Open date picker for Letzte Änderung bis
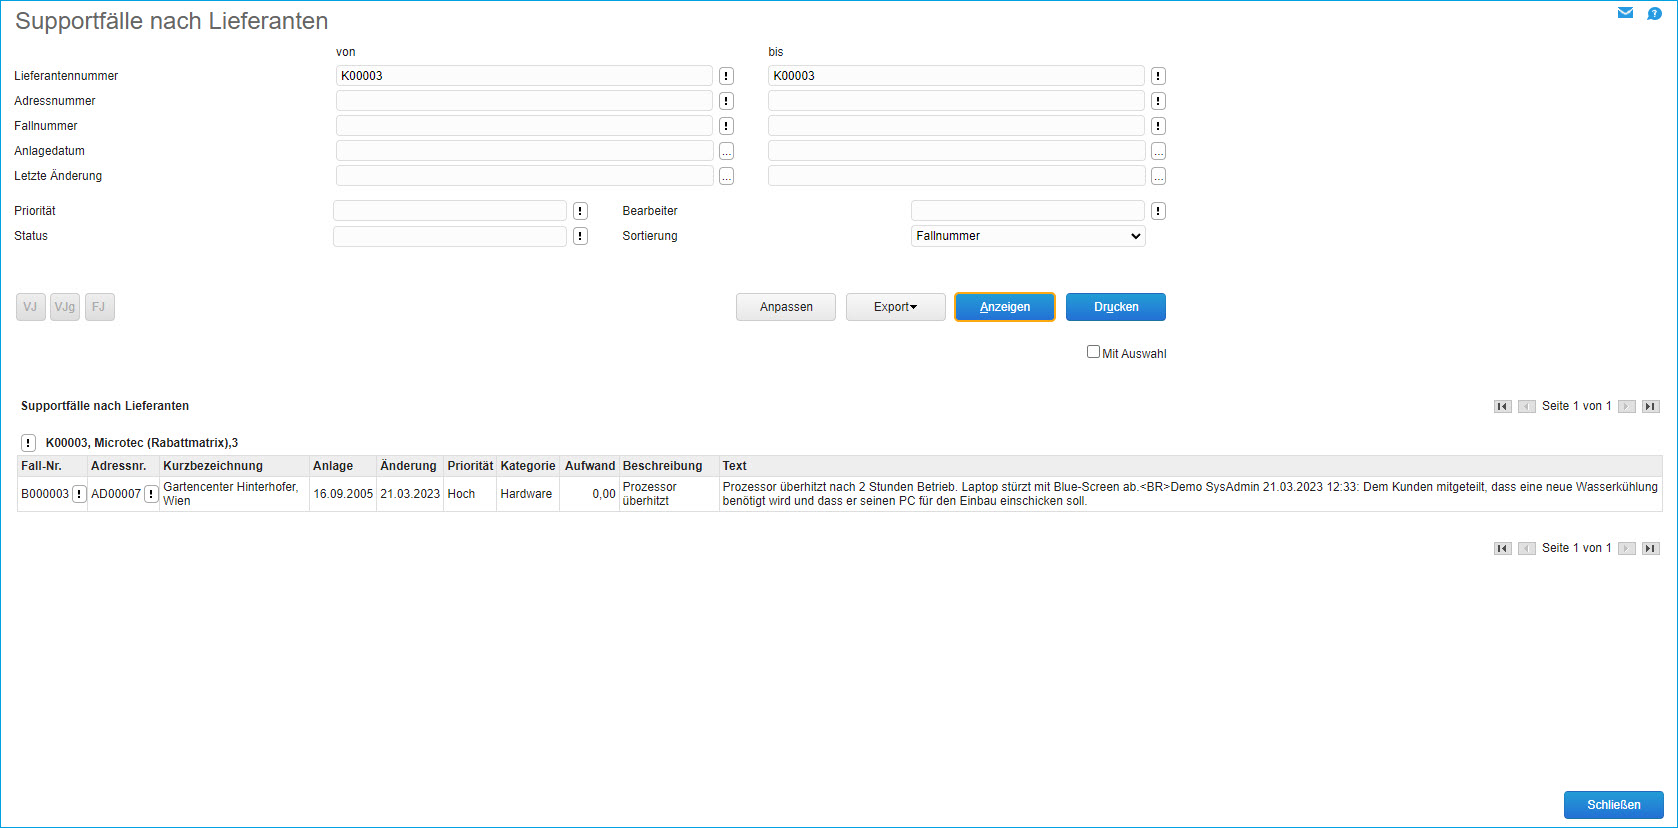 click(1158, 176)
